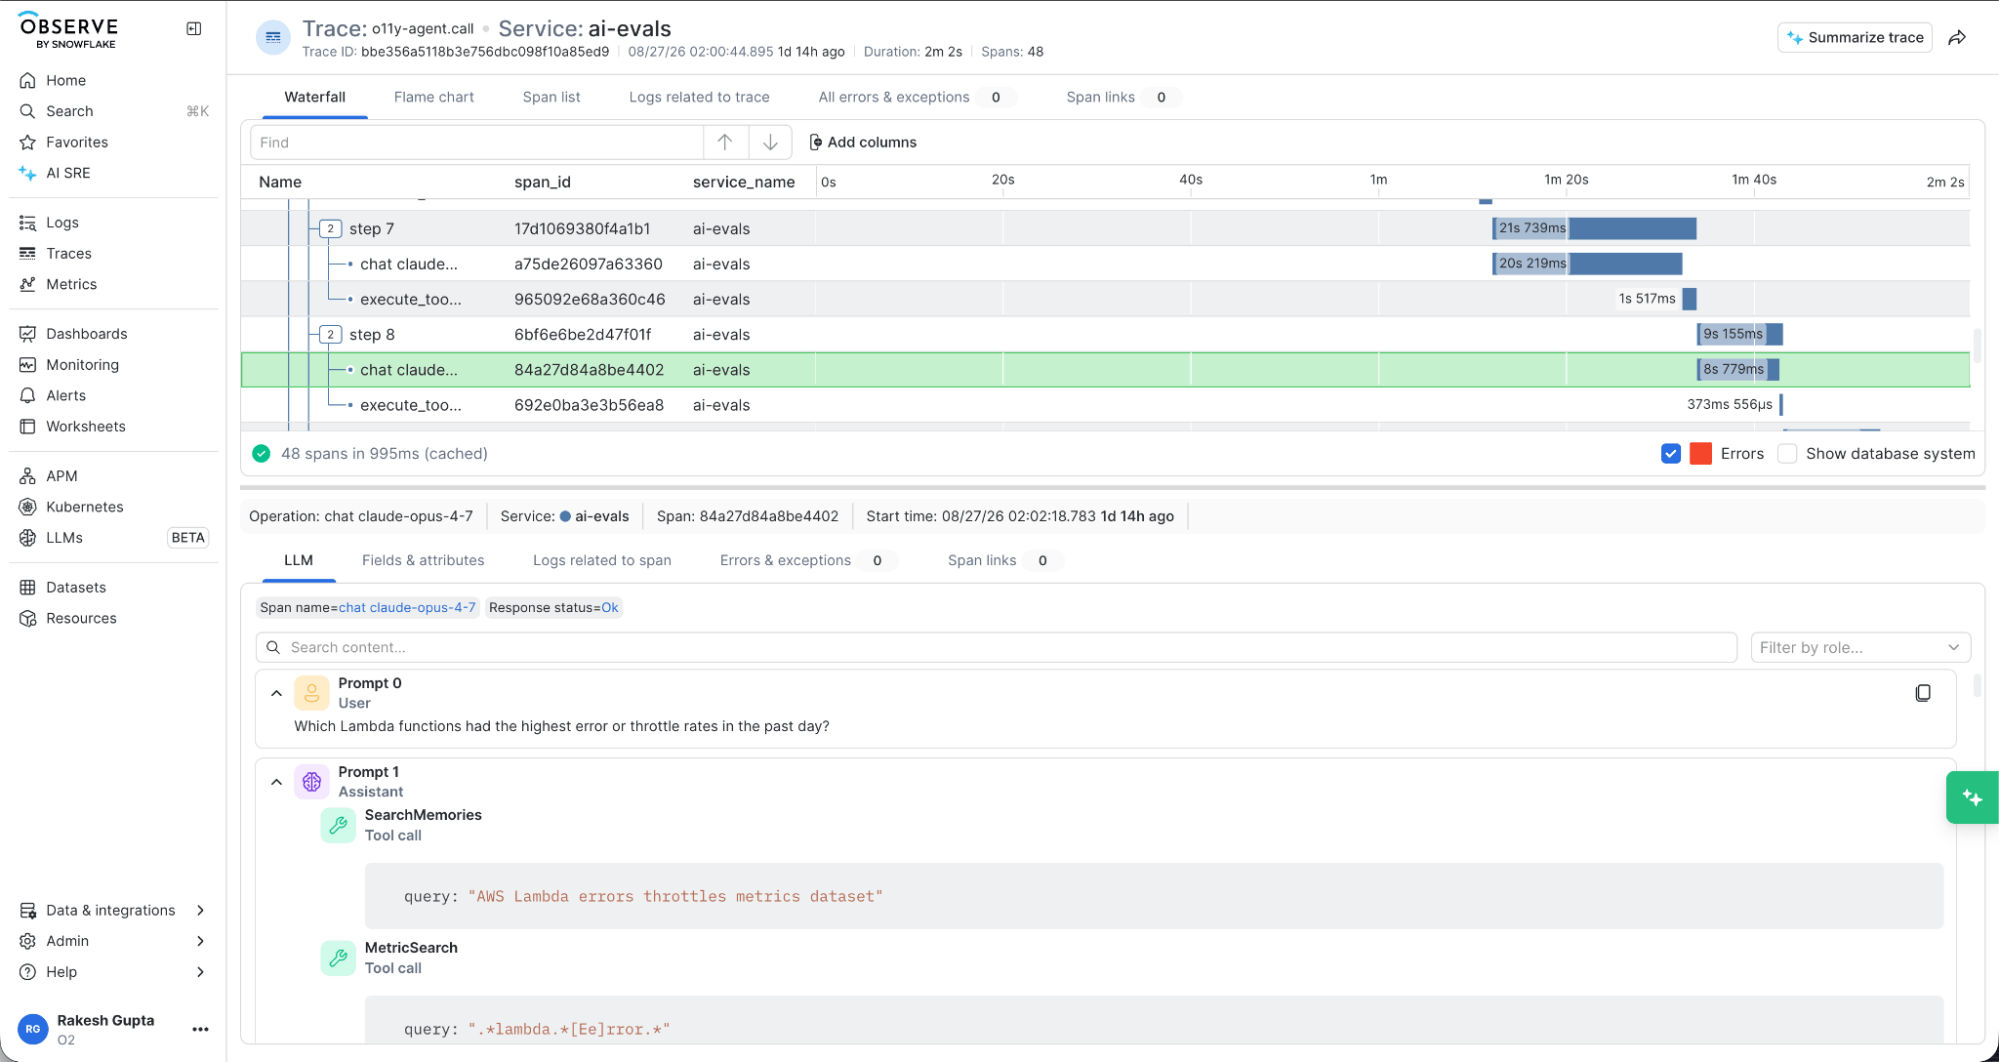Open Logs related to span tab
The height and width of the screenshot is (1062, 1999).
[x=602, y=560]
